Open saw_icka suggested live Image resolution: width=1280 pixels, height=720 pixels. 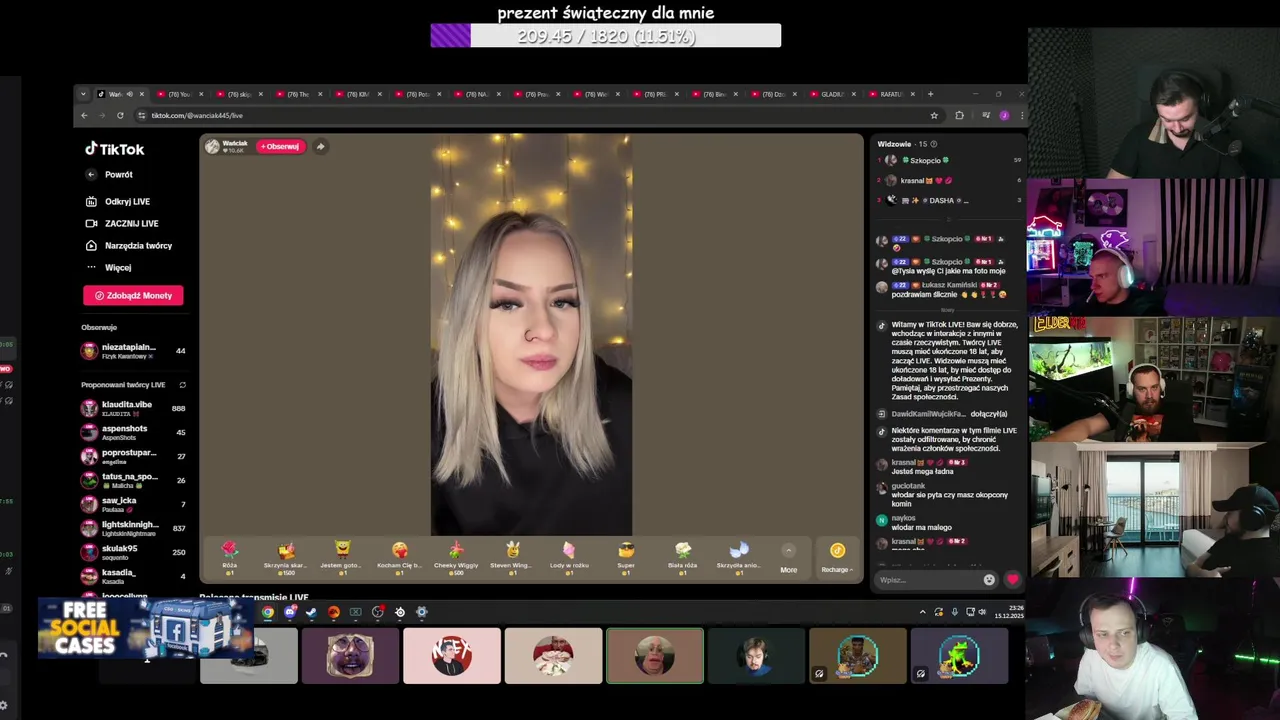(133, 504)
